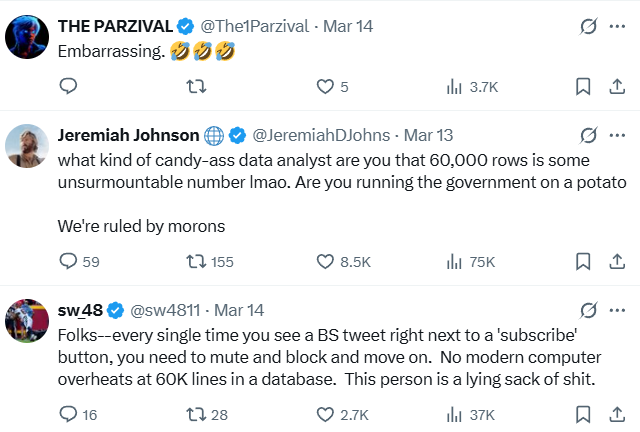Open more options on THE PARZIVAL's tweet

[618, 26]
